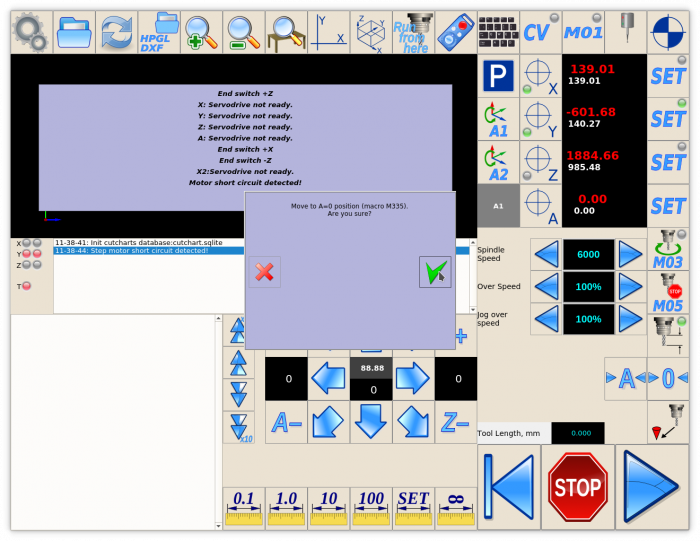Click the HPGL DXF import icon
Viewport: 700px width, 541px height.
coord(154,32)
